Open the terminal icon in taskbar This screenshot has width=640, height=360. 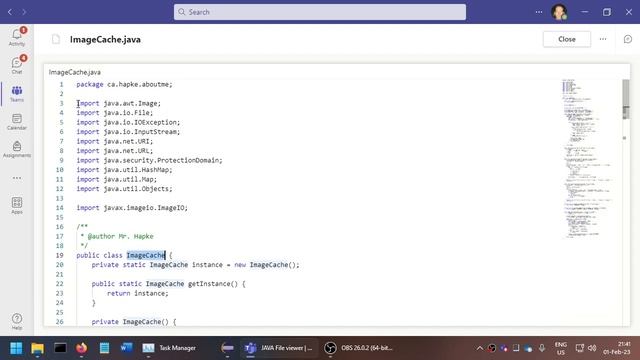point(60,348)
